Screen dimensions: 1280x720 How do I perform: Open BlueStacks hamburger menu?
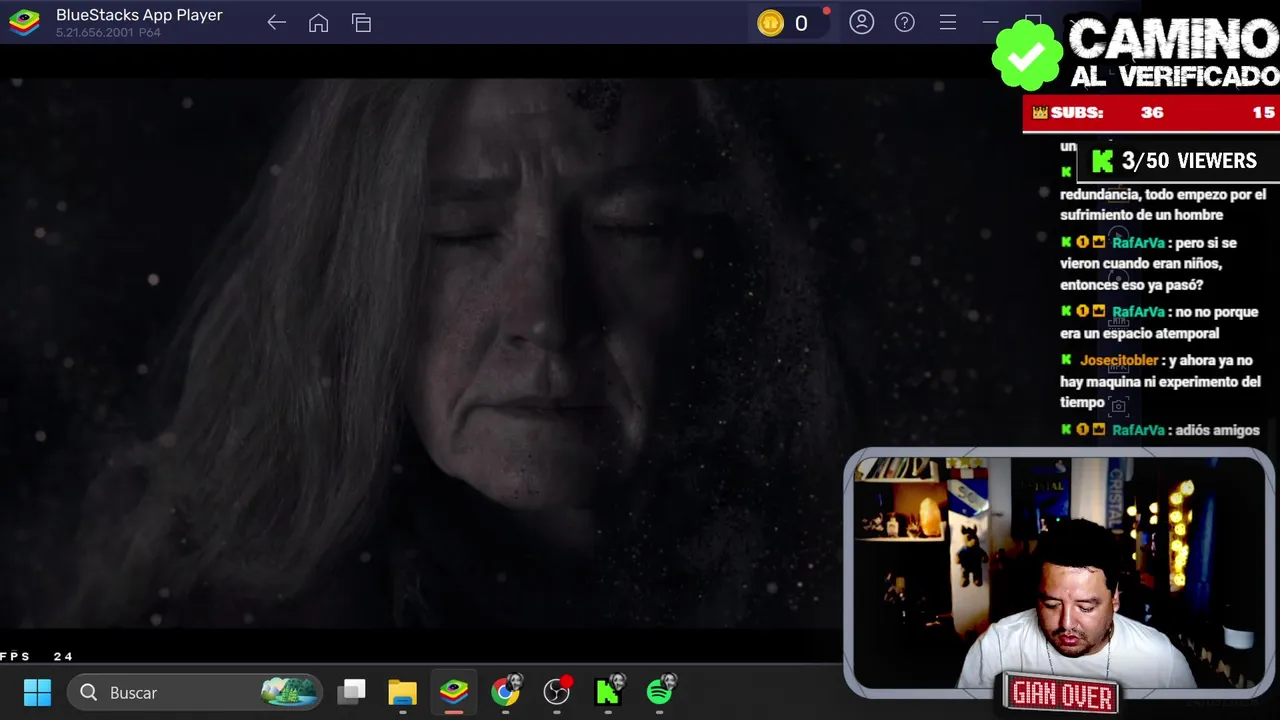point(947,22)
